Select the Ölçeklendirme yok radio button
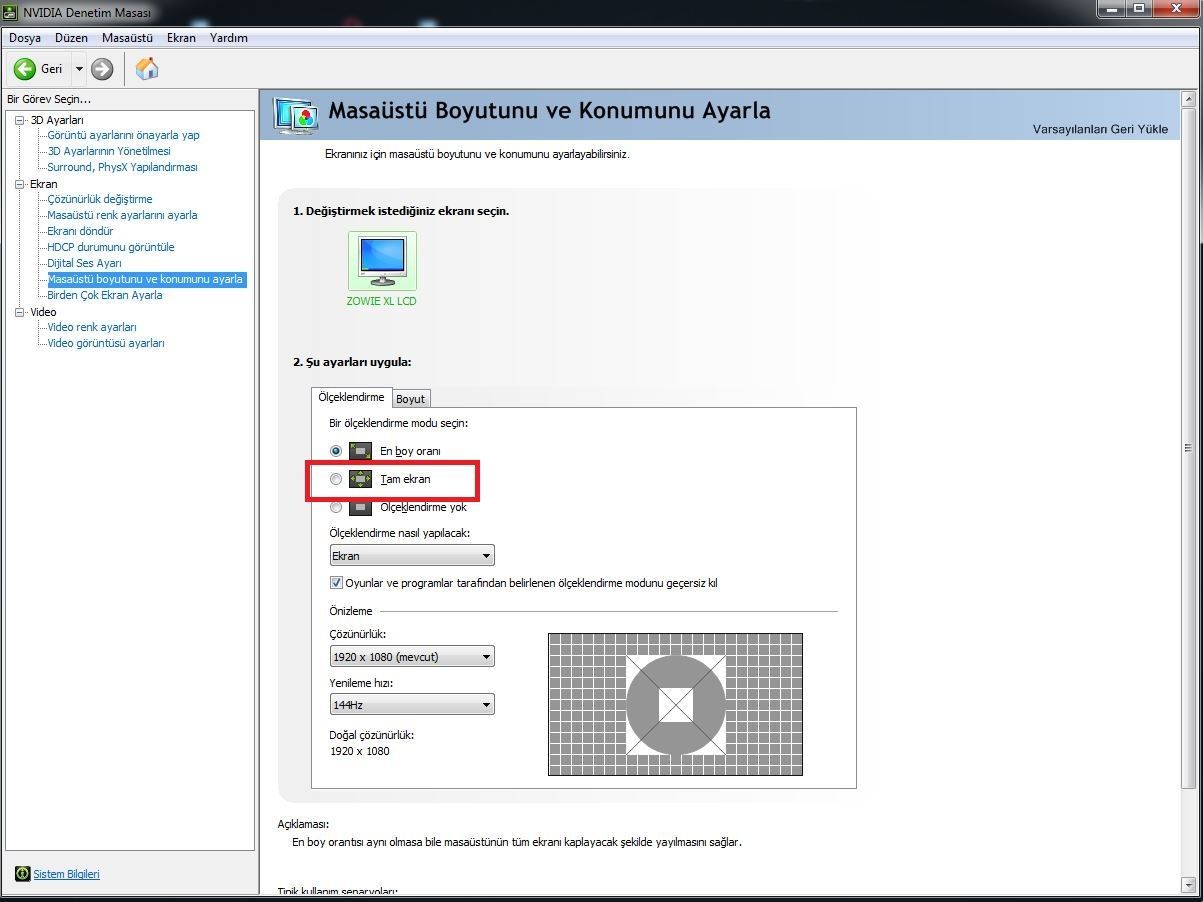This screenshot has width=1203, height=902. point(336,507)
